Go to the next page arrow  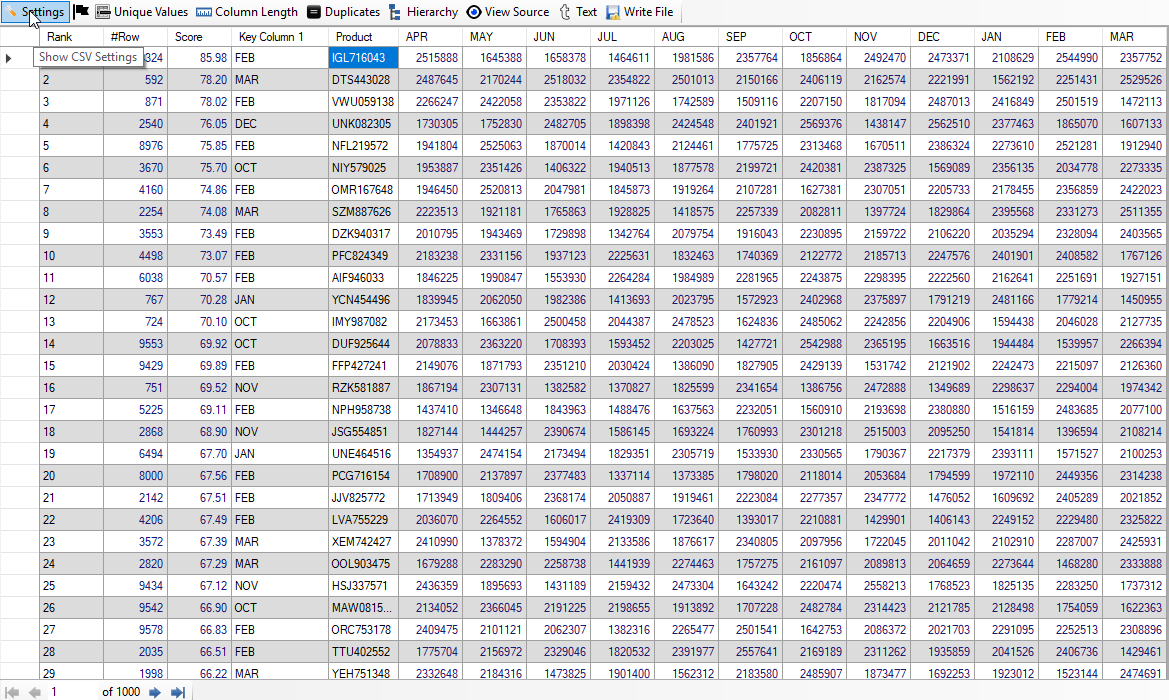155,692
